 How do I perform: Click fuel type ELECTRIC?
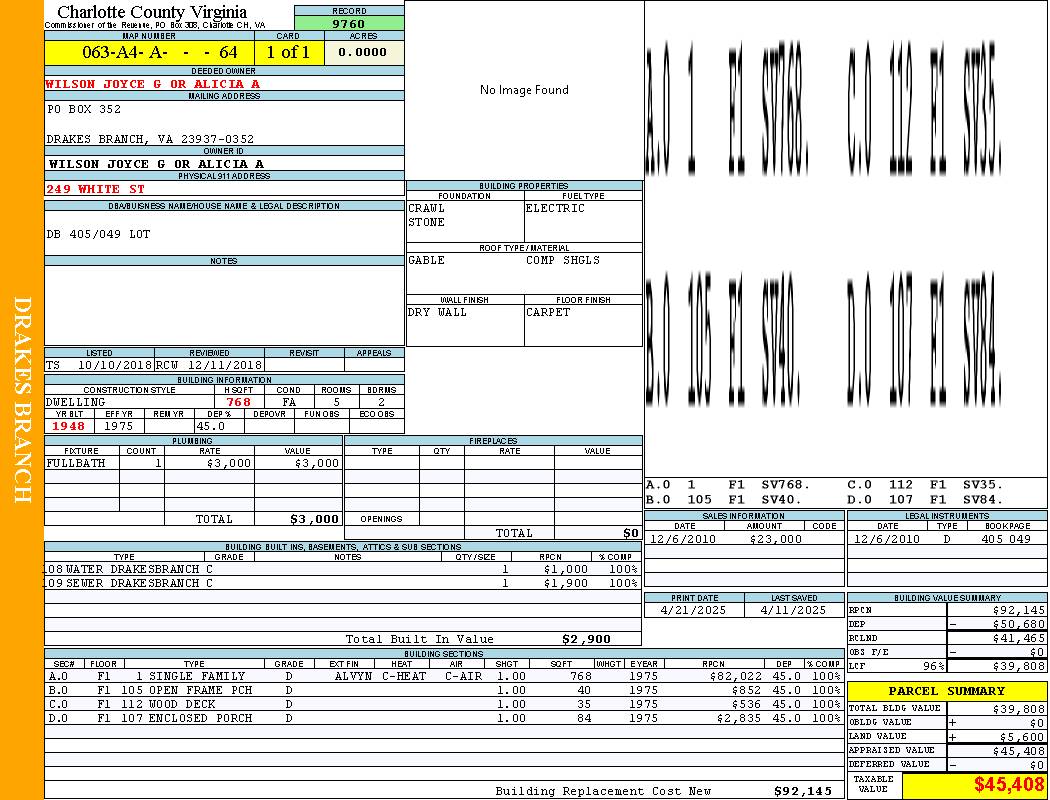[555, 208]
